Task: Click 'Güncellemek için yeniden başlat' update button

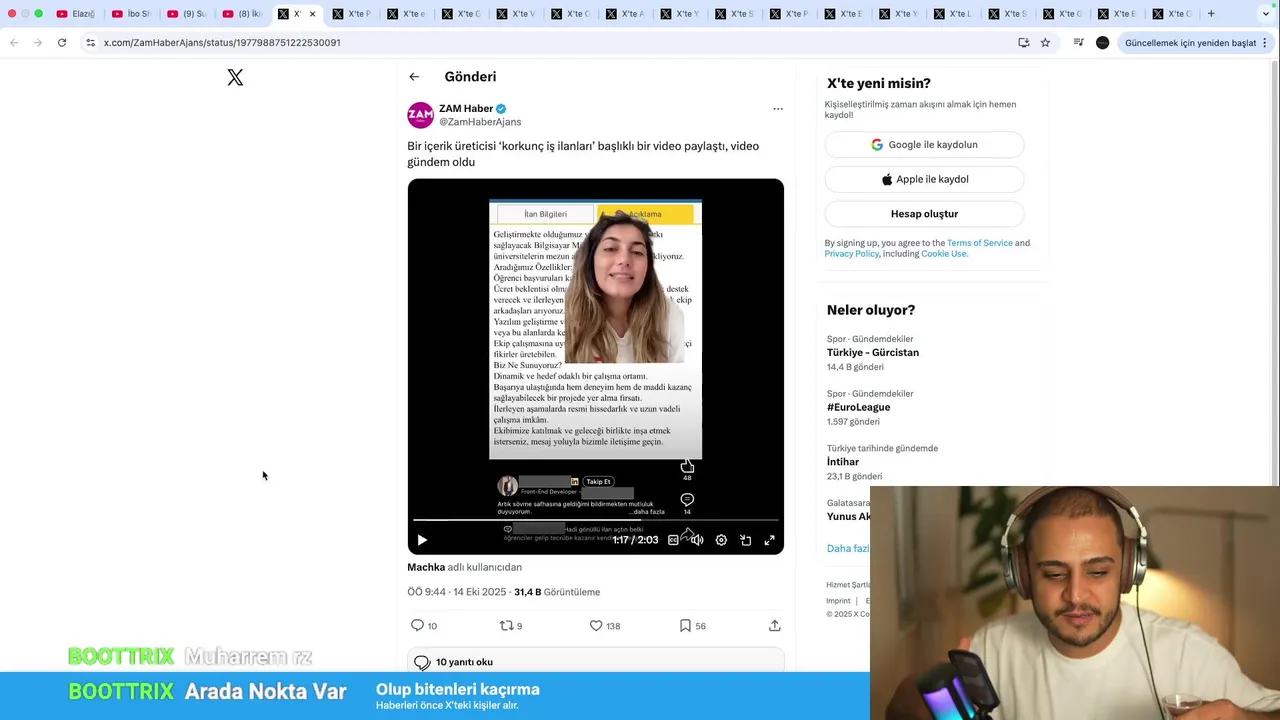Action: pyautogui.click(x=1190, y=43)
